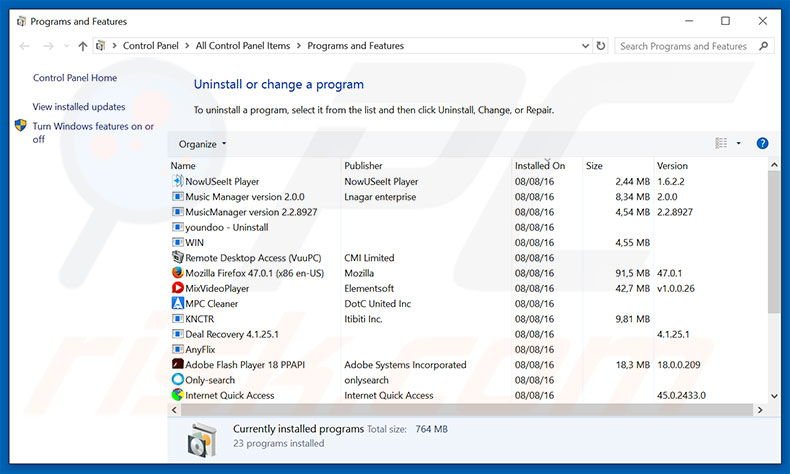Click the Windows features shield icon

21,125
